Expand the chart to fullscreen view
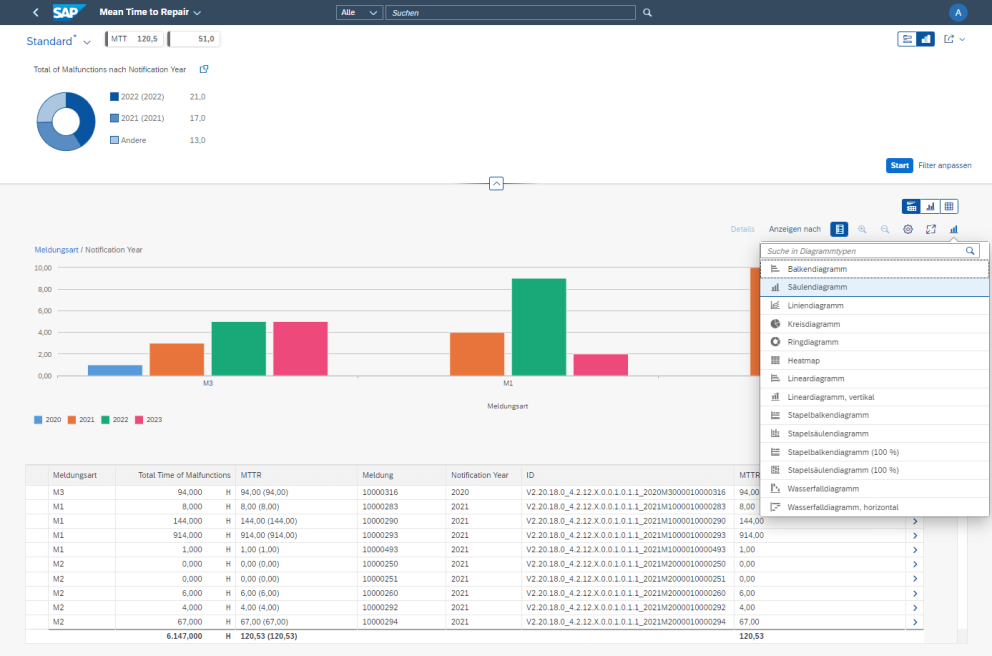 [x=930, y=228]
